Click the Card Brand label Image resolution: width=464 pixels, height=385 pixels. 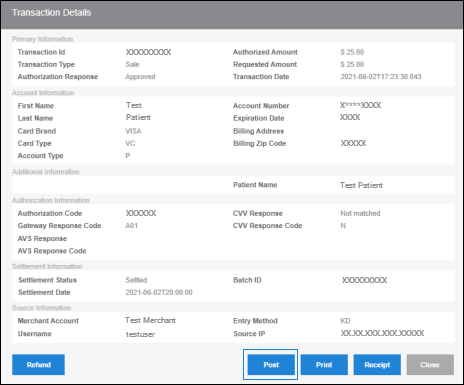tap(37, 131)
